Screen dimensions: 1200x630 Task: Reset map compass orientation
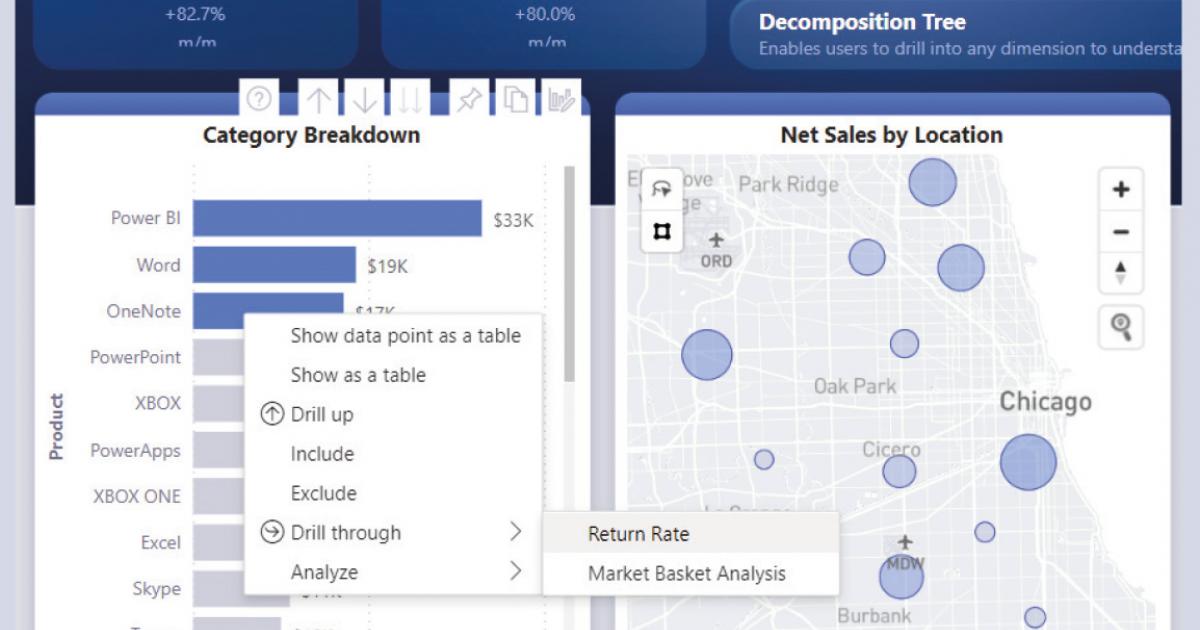click(x=1121, y=272)
